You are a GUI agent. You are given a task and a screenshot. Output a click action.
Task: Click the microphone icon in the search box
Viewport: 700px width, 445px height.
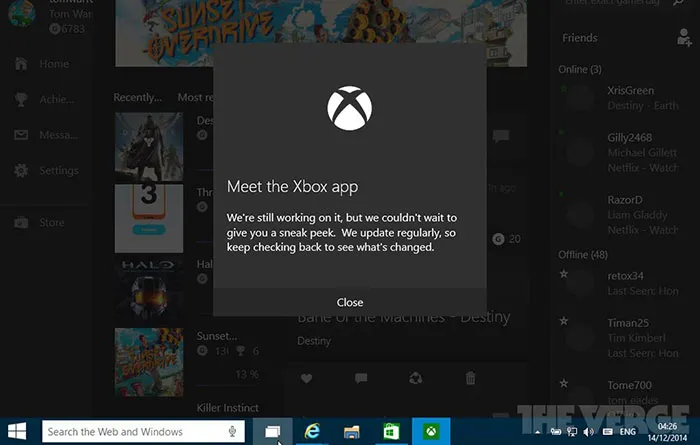232,432
